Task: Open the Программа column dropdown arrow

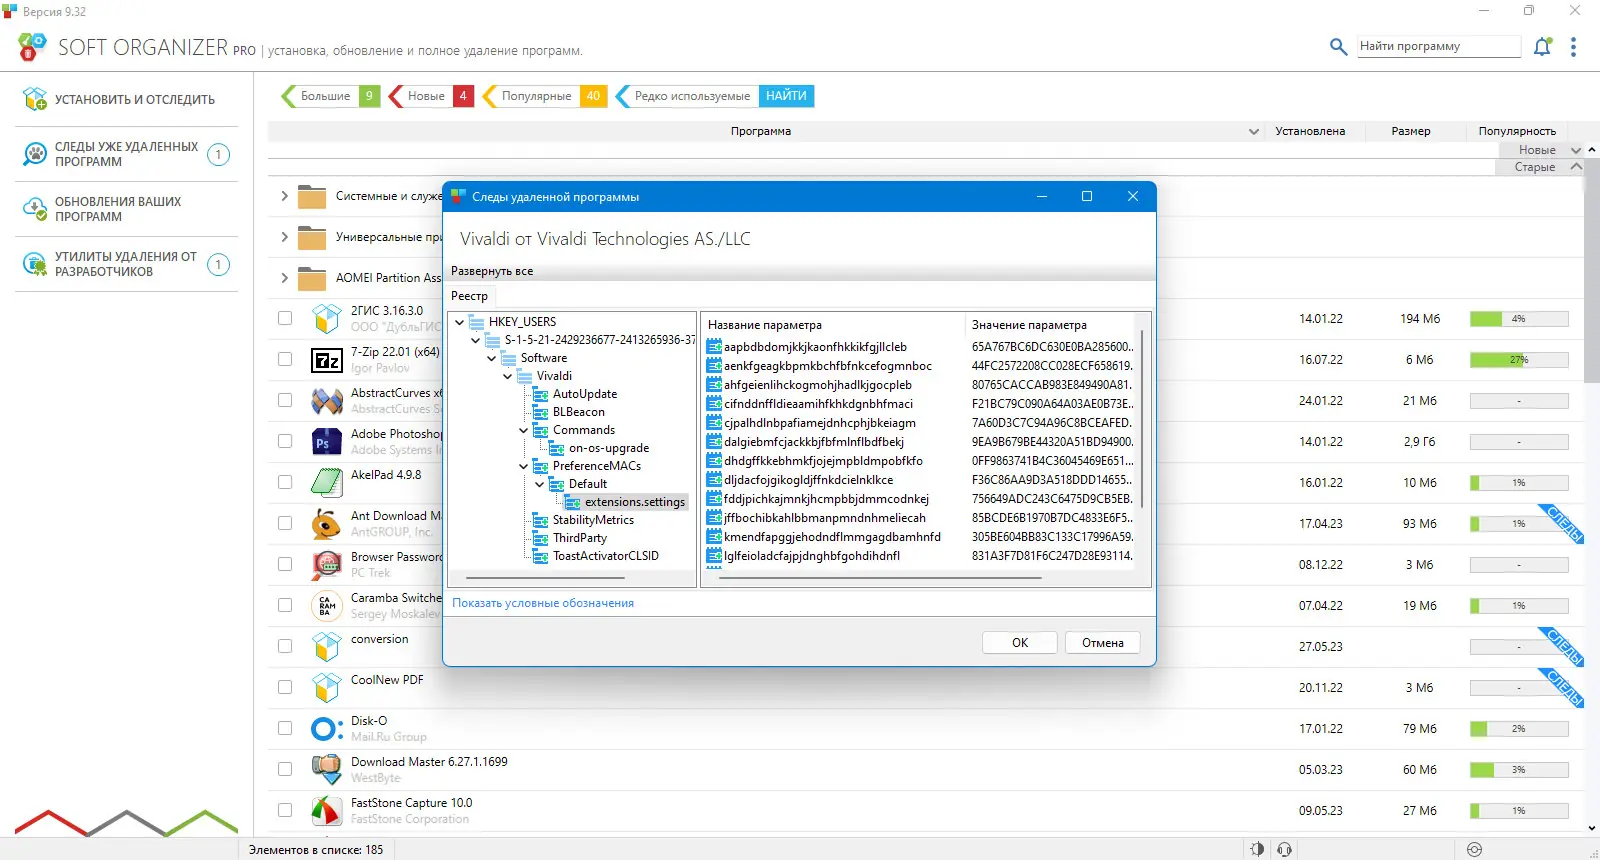Action: 1254,132
